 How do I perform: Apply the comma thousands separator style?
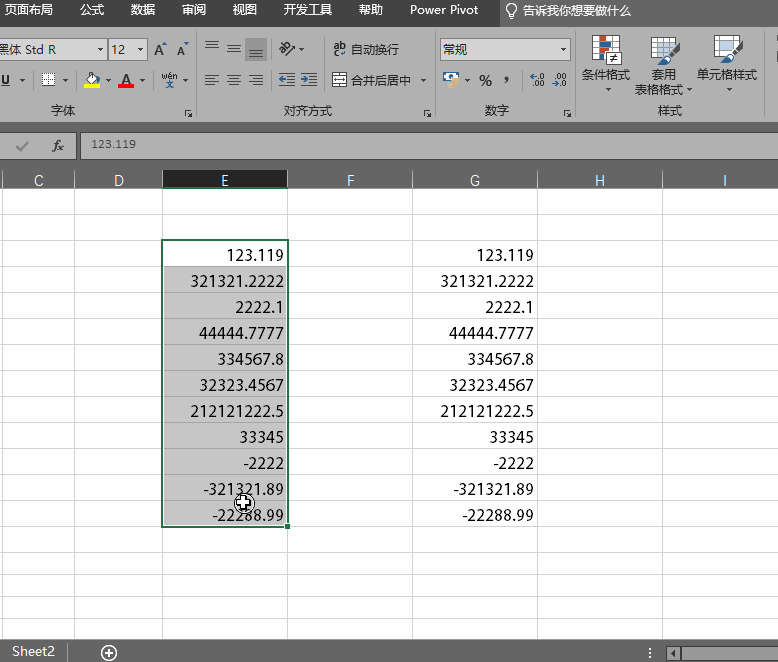coord(507,80)
